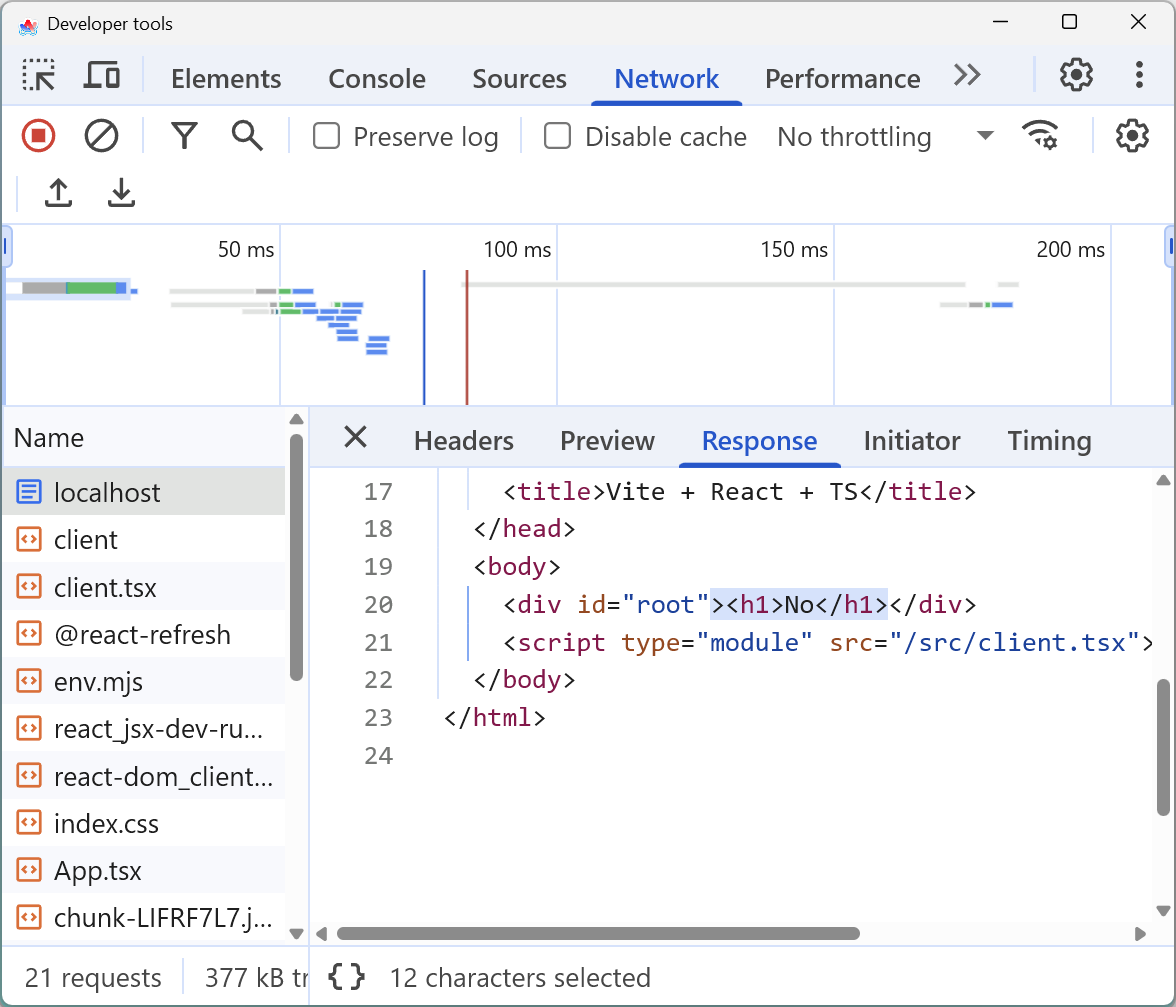Viewport: 1176px width, 1007px height.
Task: Click response scroll right arrow
Action: click(1140, 934)
